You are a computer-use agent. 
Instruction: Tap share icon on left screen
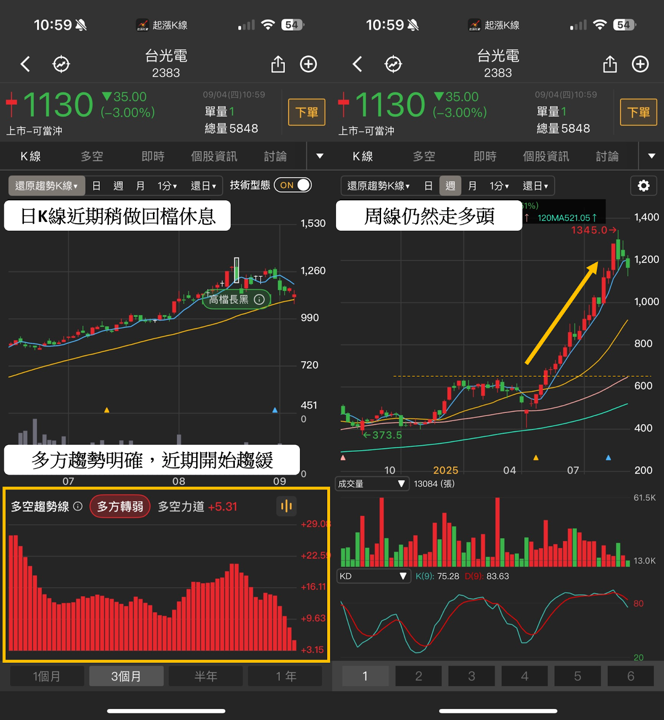[x=278, y=64]
